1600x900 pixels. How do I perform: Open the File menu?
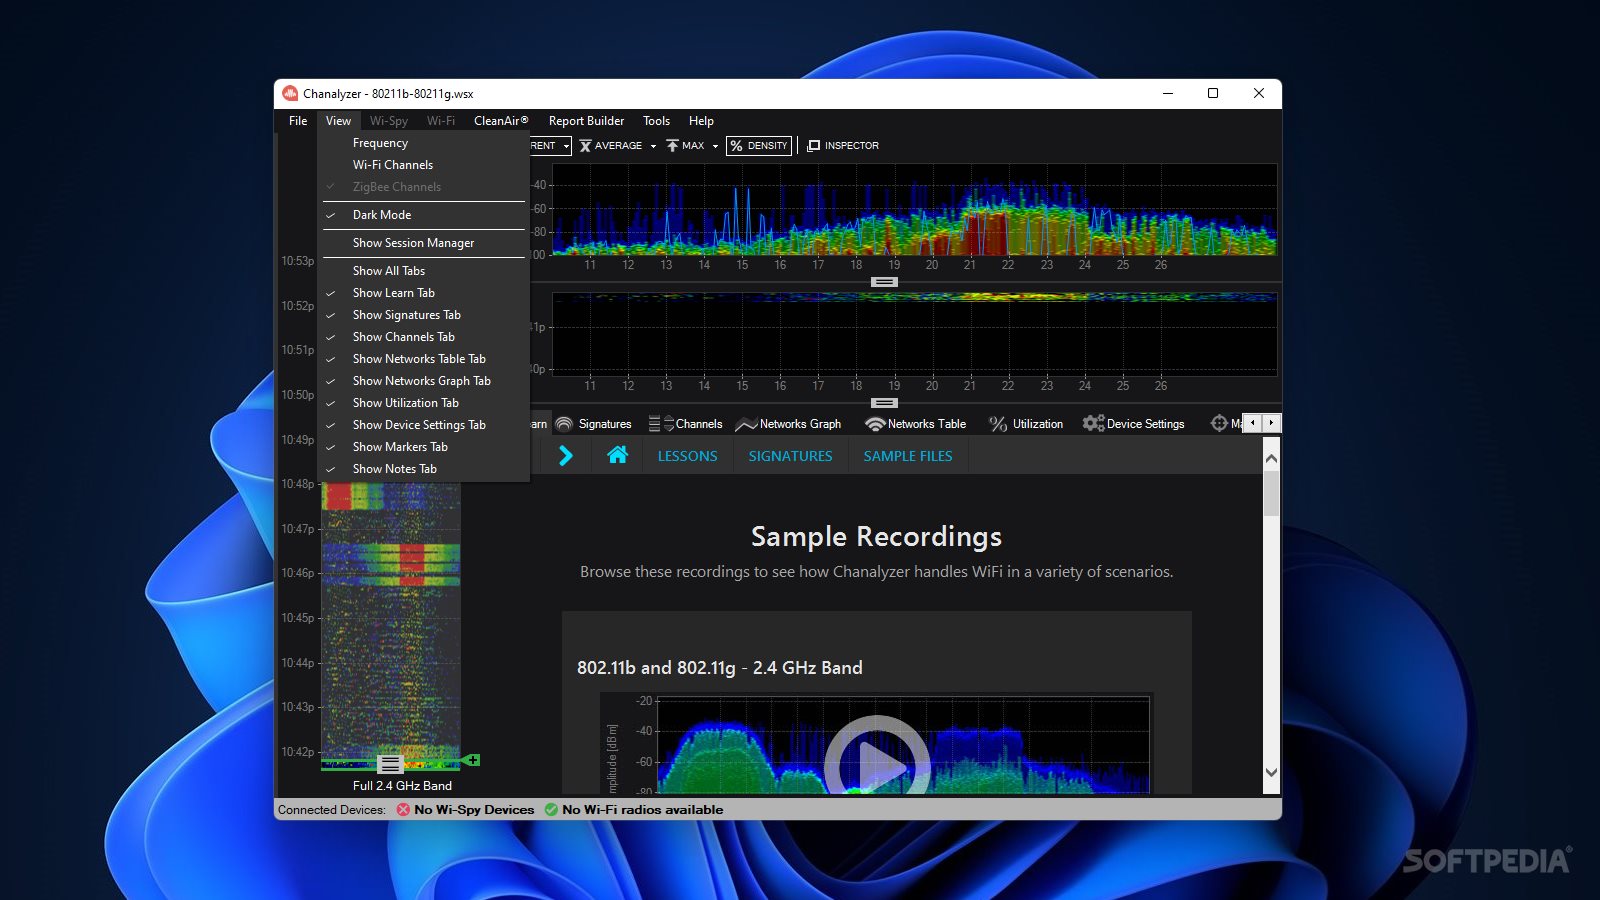click(x=298, y=121)
